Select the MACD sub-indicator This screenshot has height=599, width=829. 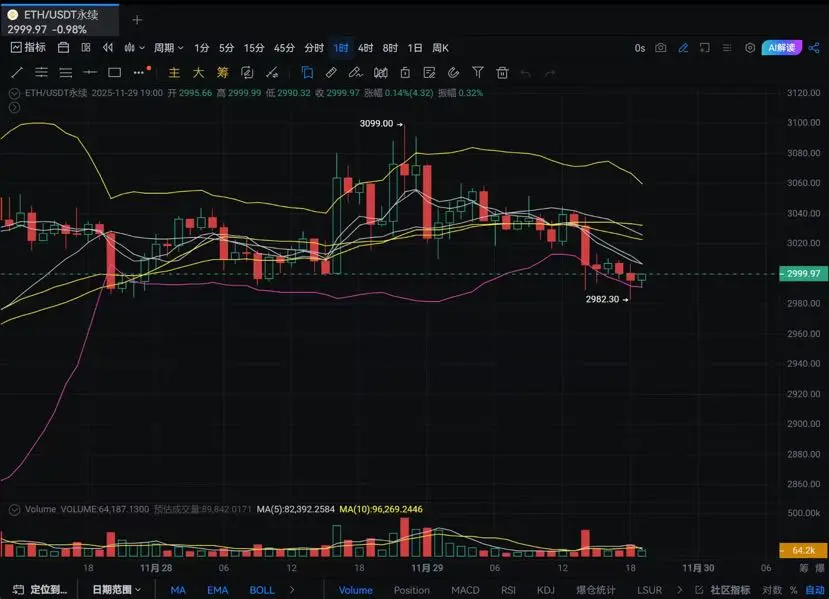click(x=465, y=590)
